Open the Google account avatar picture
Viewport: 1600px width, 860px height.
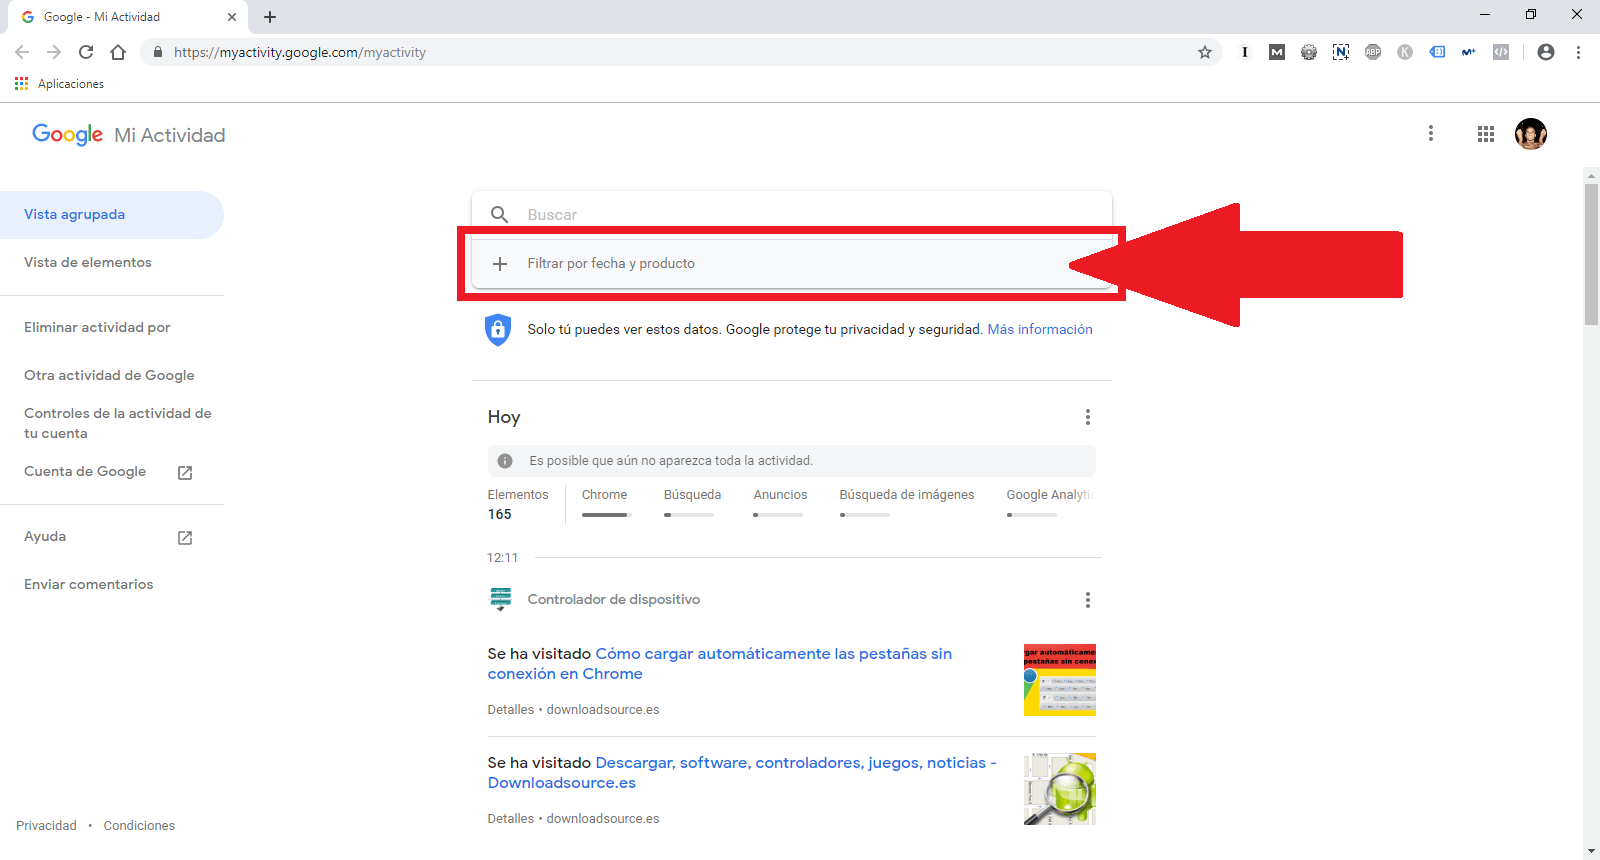[x=1531, y=133]
